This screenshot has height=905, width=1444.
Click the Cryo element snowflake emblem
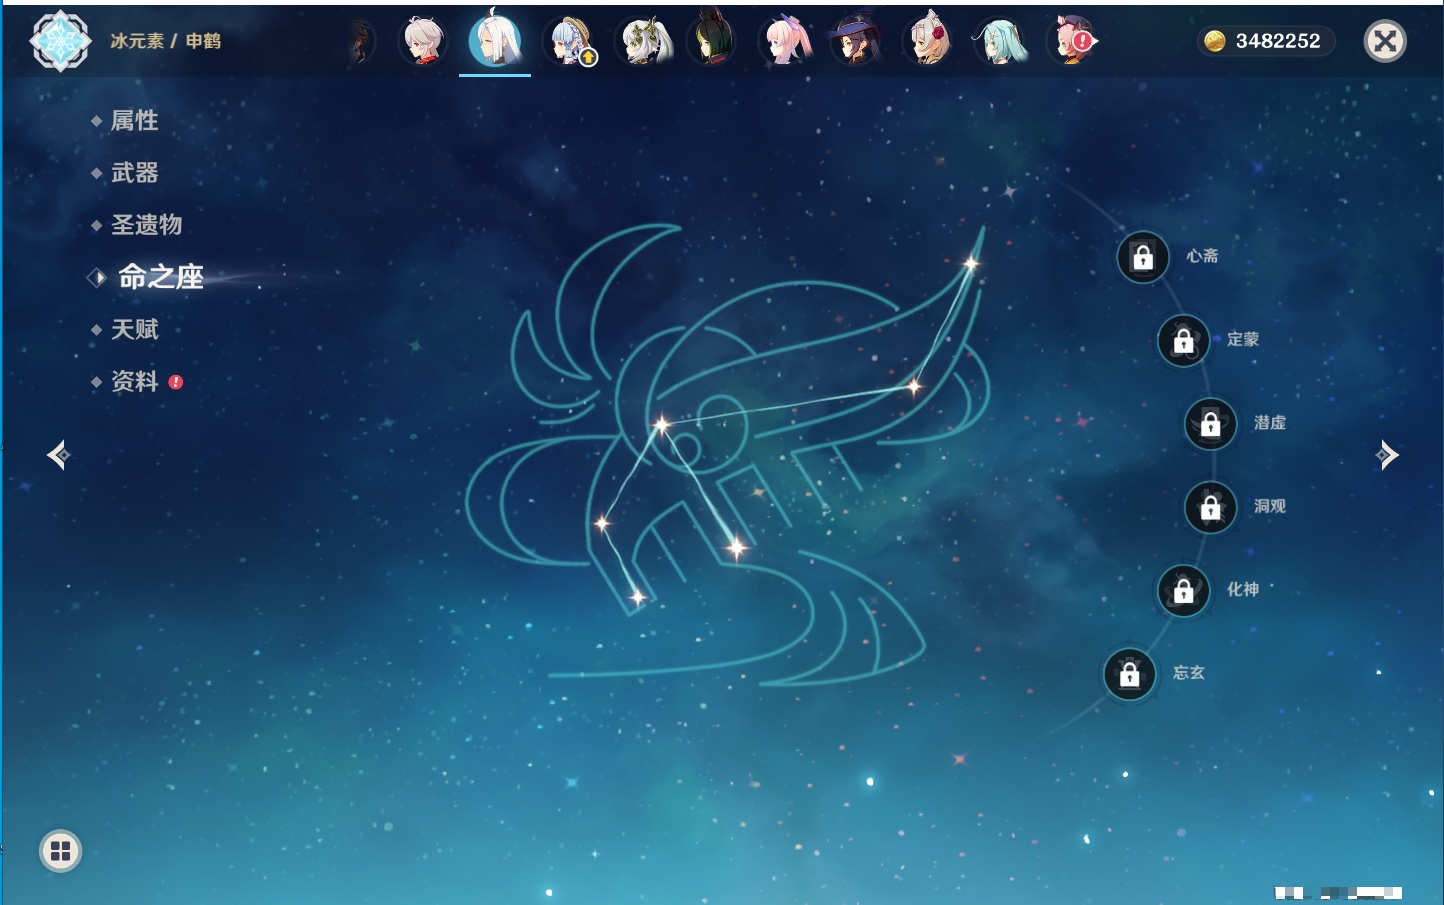pos(61,41)
